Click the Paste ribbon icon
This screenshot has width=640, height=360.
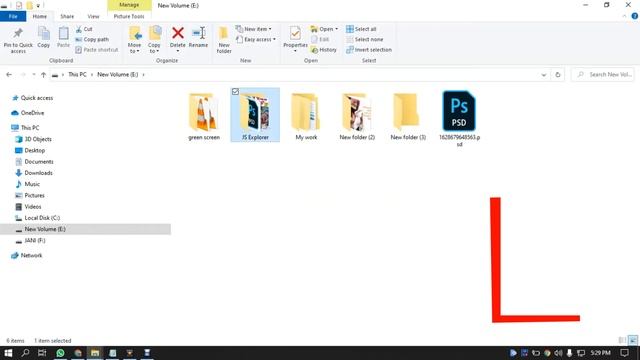point(63,38)
